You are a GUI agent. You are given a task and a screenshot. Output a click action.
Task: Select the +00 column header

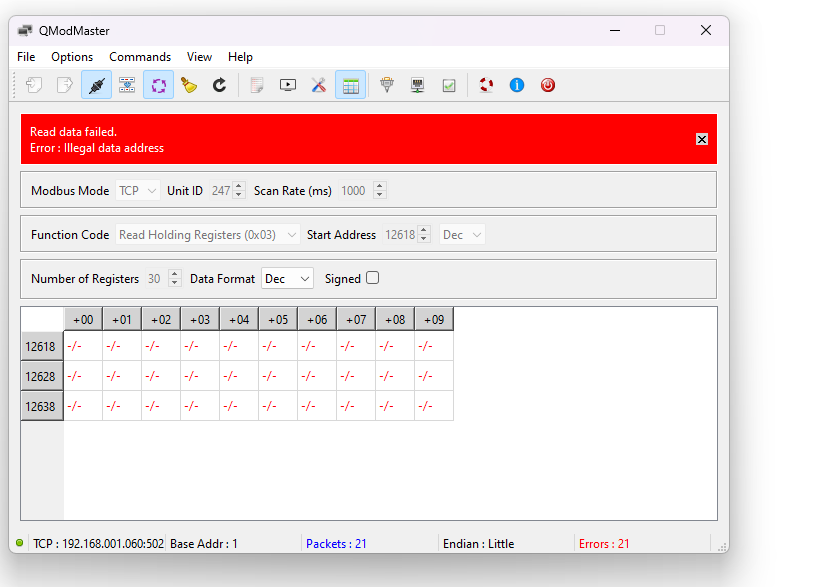pos(83,319)
